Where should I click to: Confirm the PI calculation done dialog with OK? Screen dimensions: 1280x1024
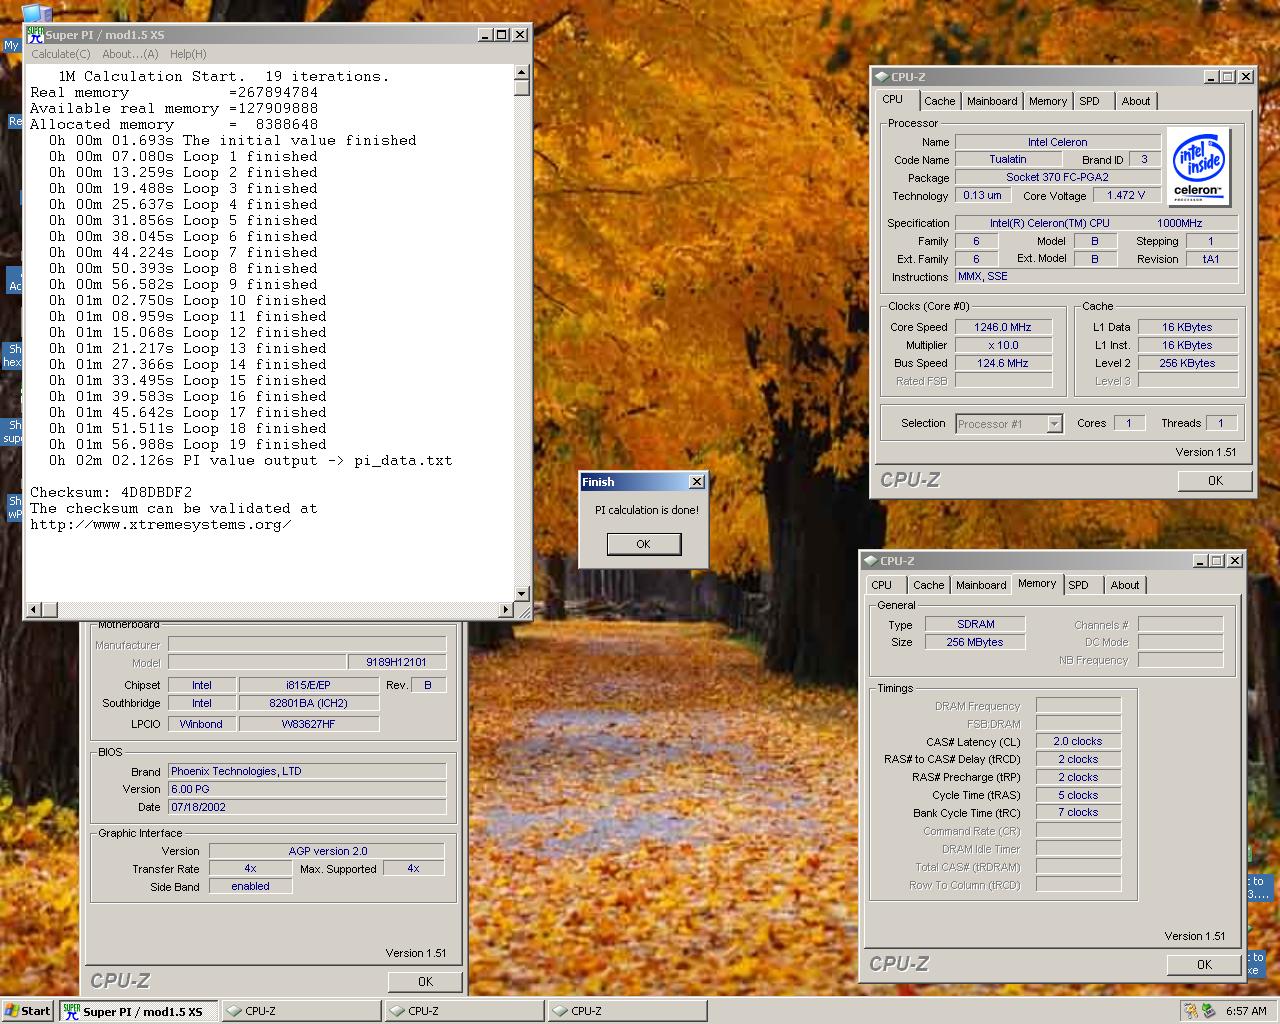click(x=644, y=544)
